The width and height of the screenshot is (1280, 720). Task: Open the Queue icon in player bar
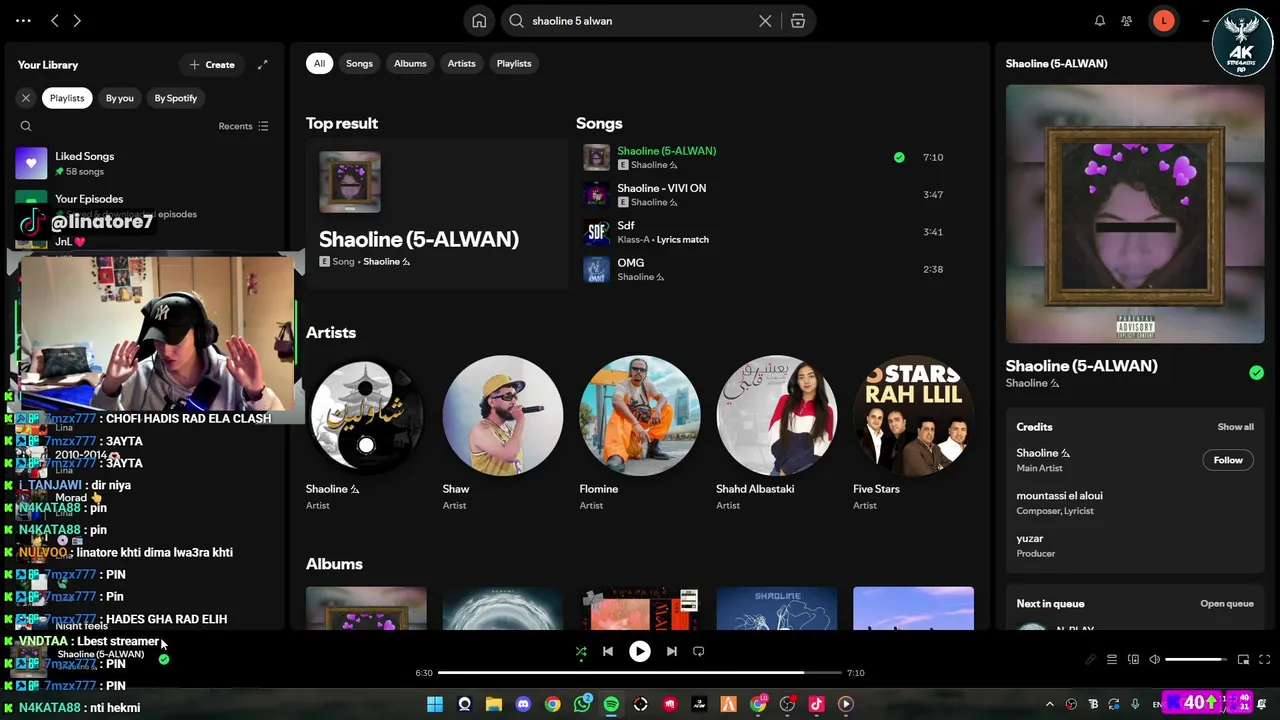[1112, 660]
